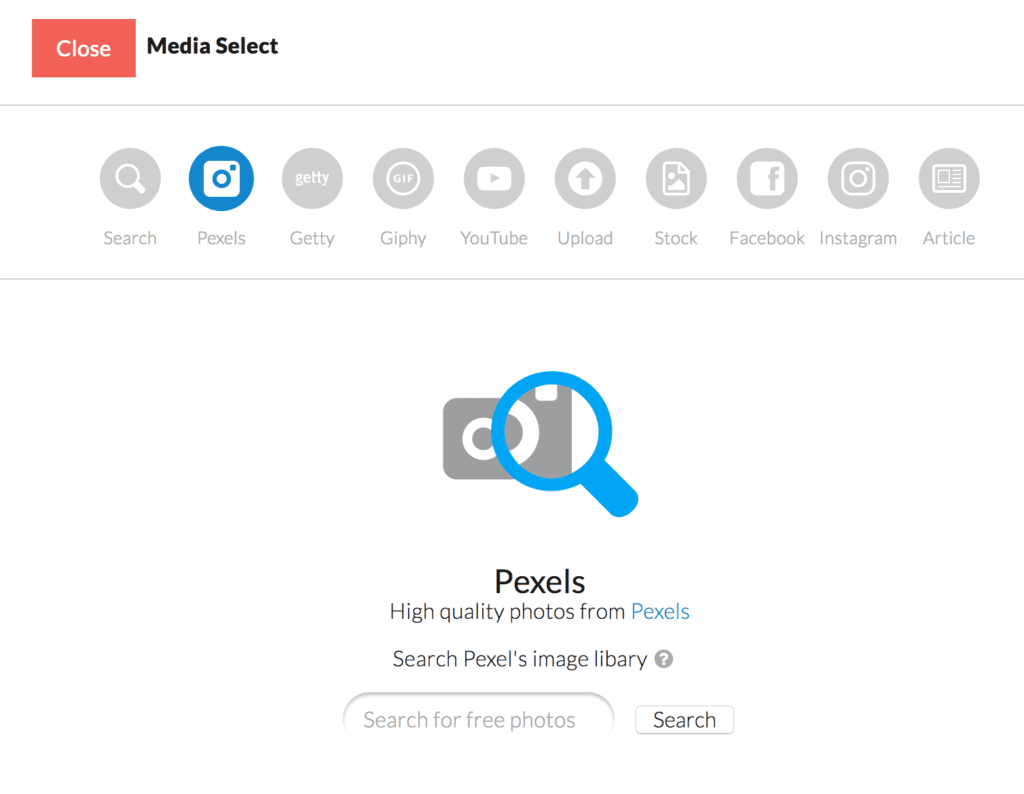Open the Stock images icon

(676, 178)
